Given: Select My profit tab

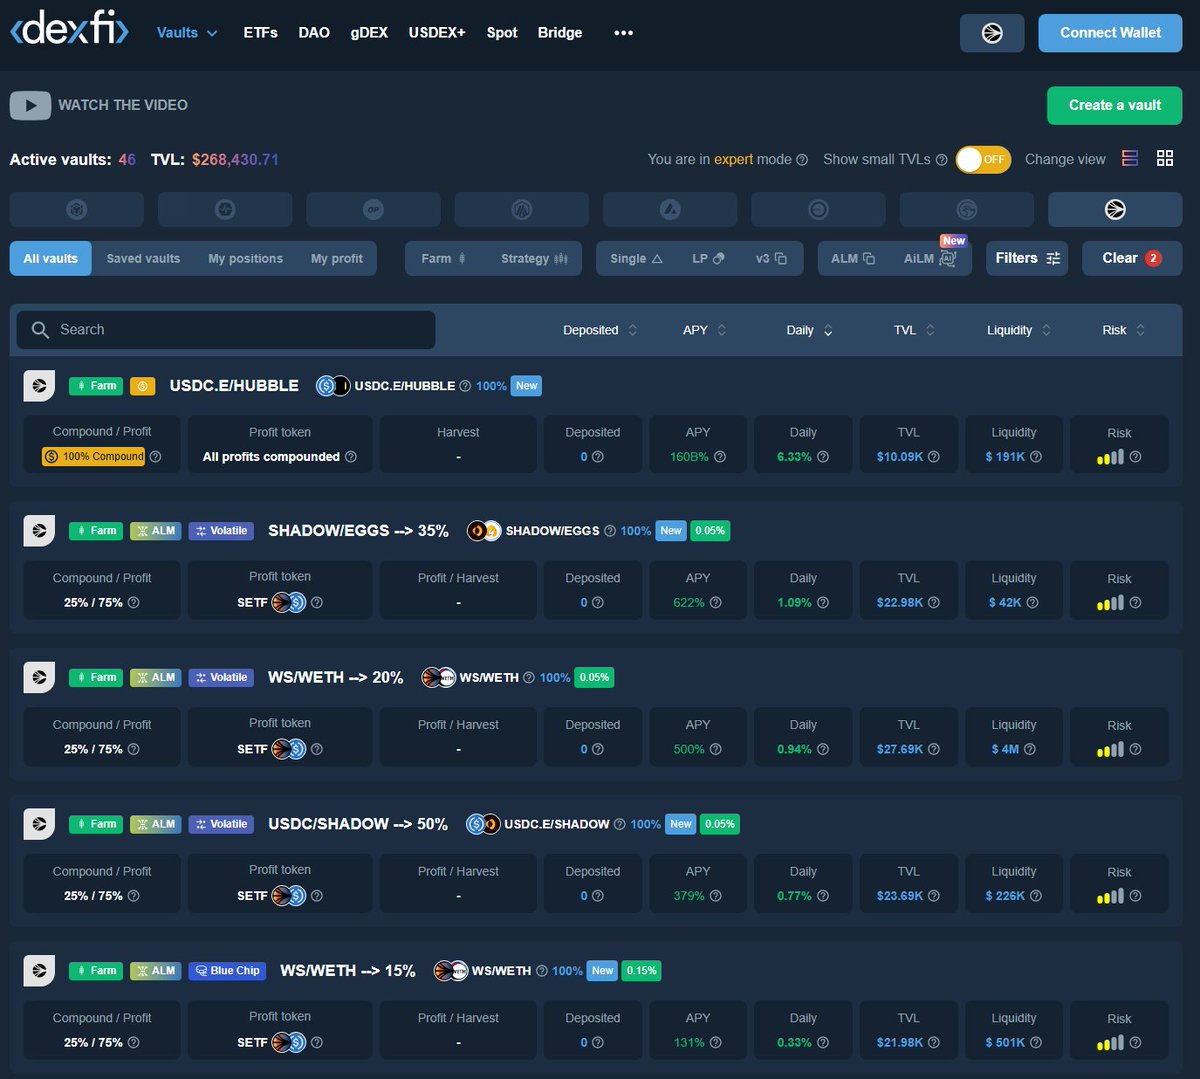Looking at the screenshot, I should pos(337,258).
